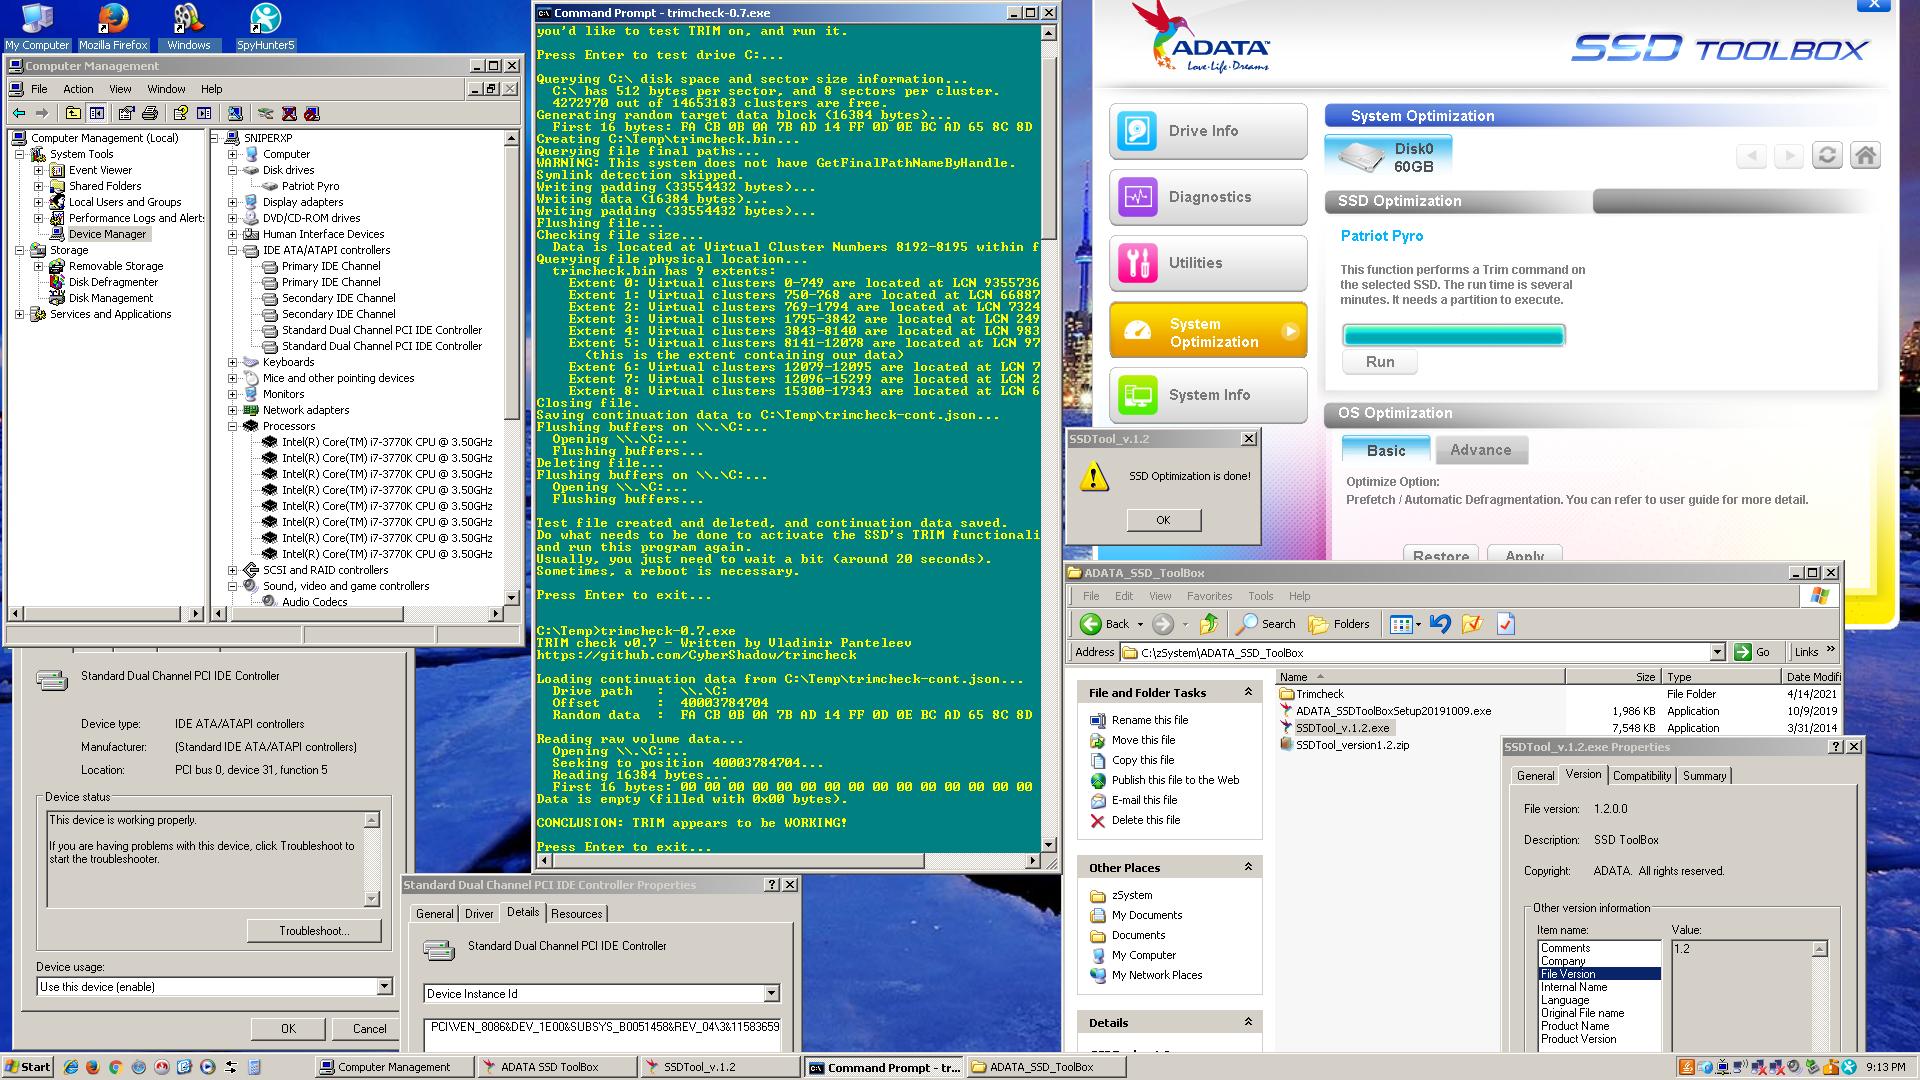Click the refresh drive icon in SSD Toolbox
This screenshot has height=1080, width=1920.
click(1827, 156)
